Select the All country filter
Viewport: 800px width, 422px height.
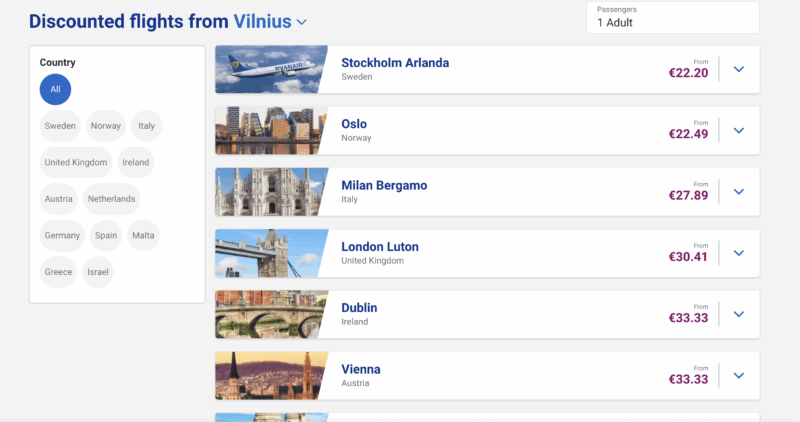pos(55,89)
